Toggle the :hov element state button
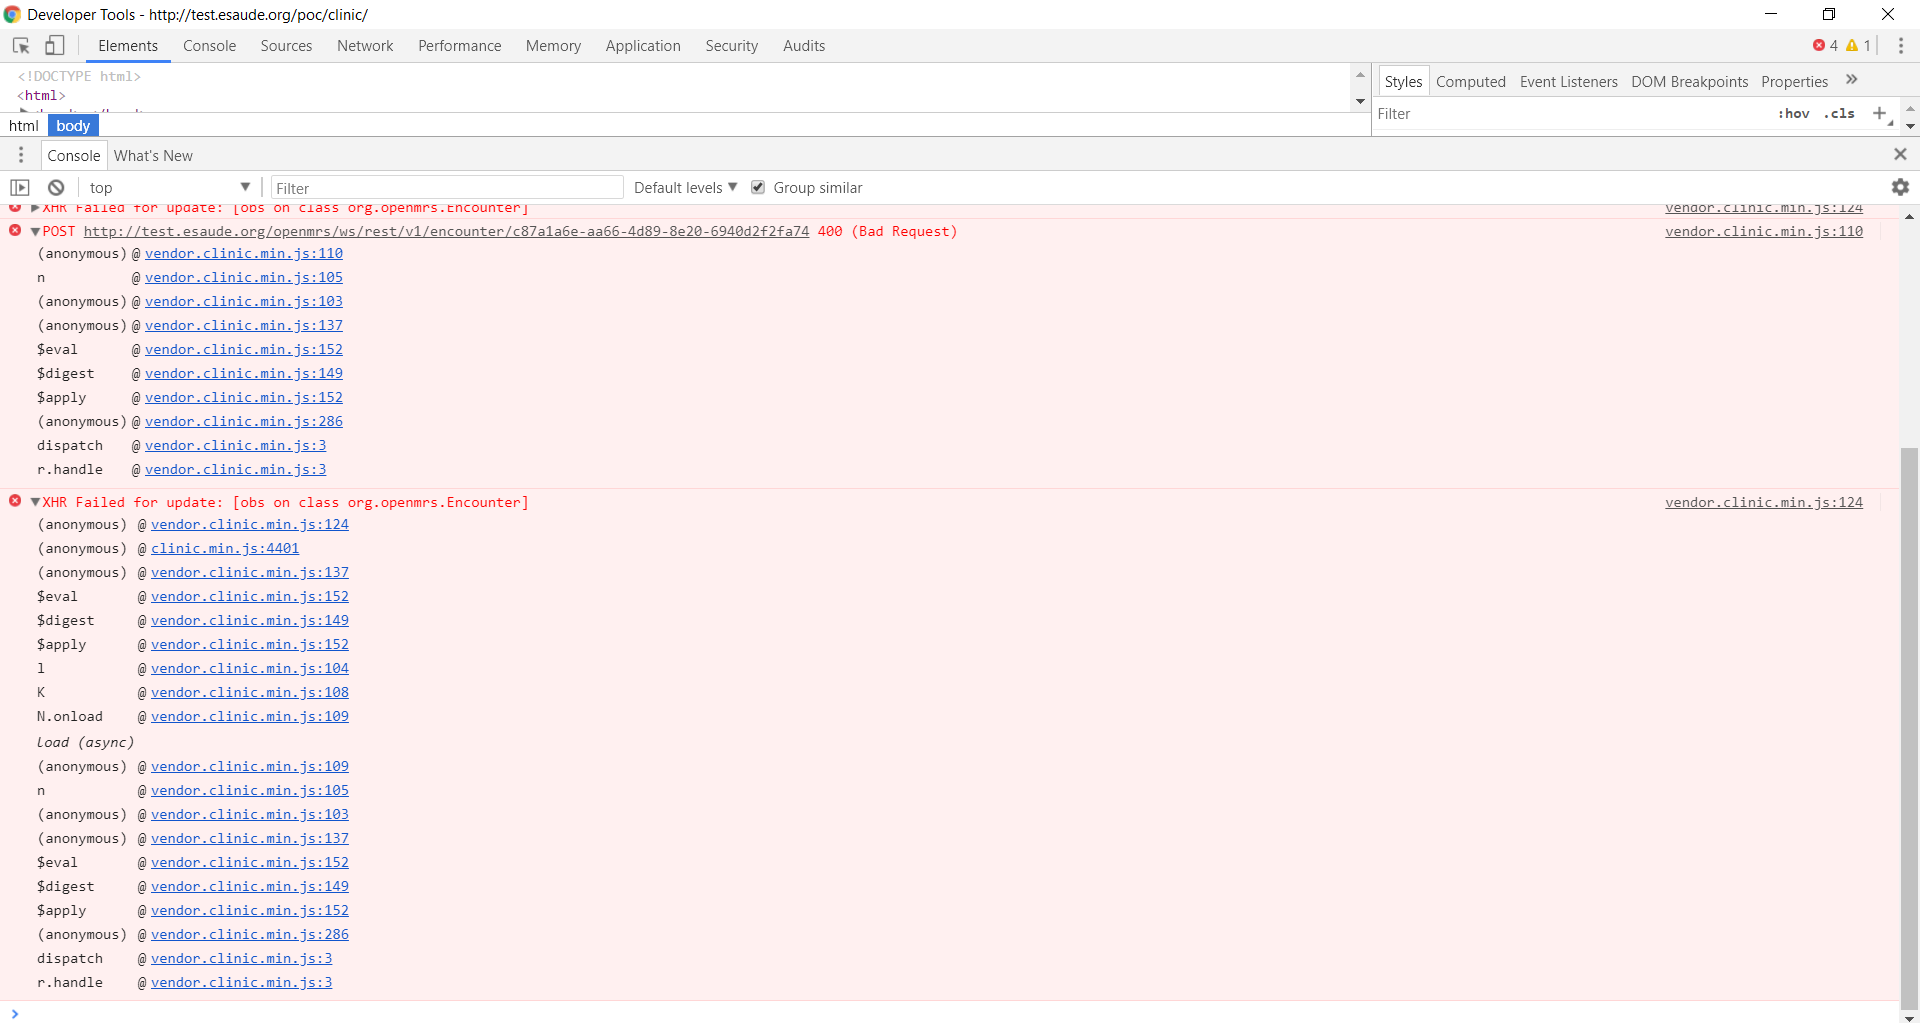The width and height of the screenshot is (1920, 1023). click(1794, 114)
